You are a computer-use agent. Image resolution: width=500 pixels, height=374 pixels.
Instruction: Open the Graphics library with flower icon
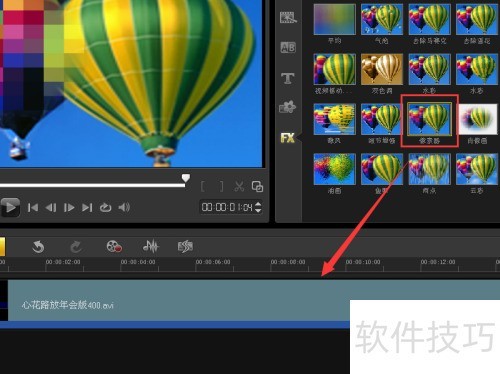pos(287,107)
